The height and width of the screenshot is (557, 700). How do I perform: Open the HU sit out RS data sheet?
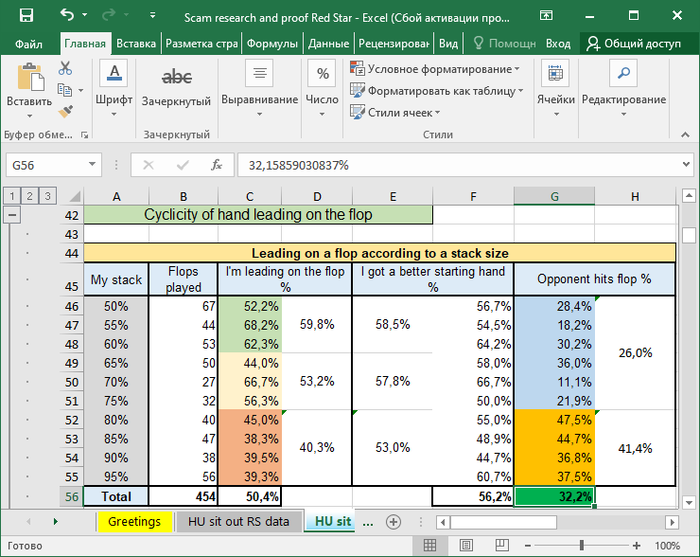point(238,521)
